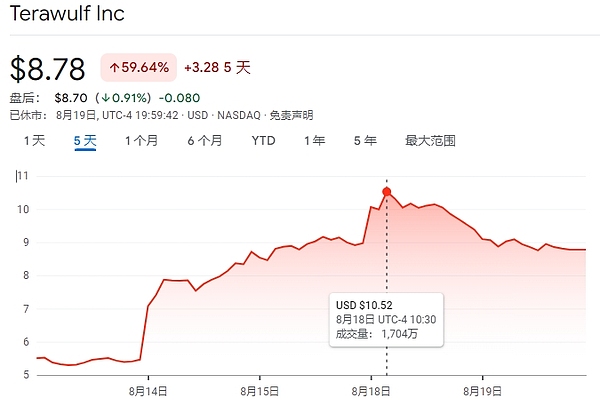This screenshot has width=600, height=406.
Task: Click the $8.78 current price
Action: (47, 69)
